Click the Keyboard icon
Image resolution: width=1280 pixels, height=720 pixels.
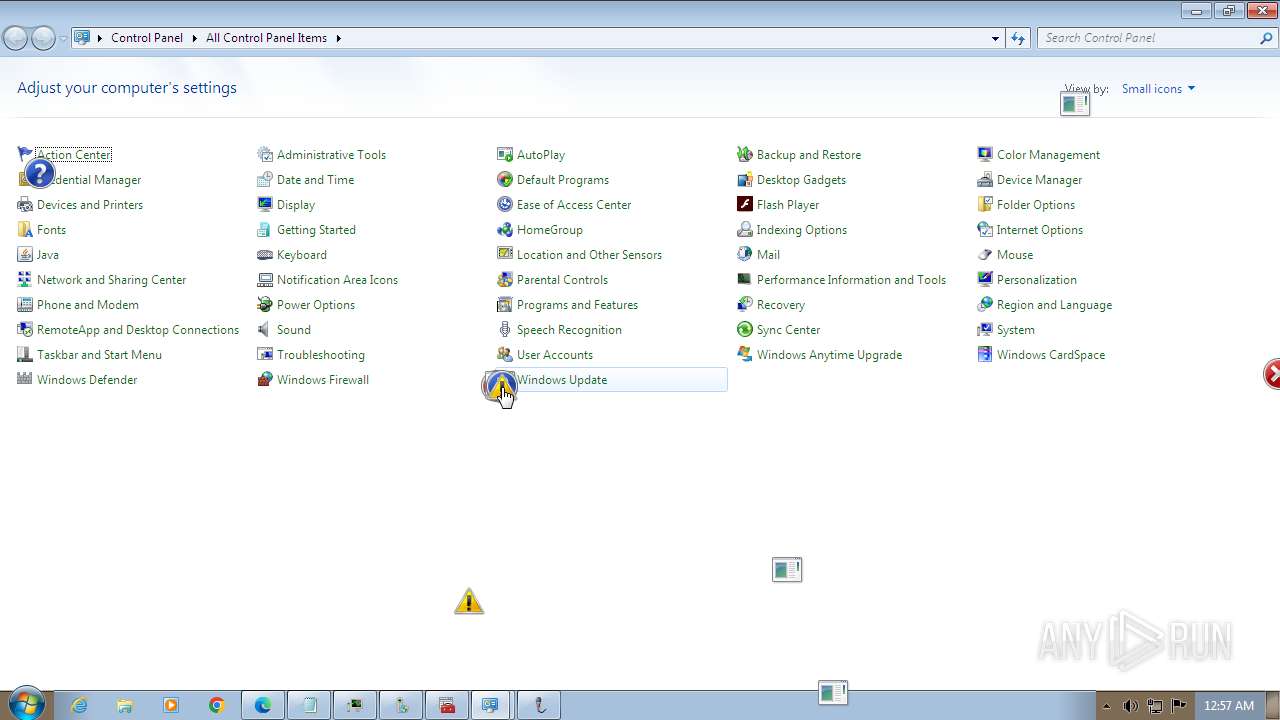point(265,255)
